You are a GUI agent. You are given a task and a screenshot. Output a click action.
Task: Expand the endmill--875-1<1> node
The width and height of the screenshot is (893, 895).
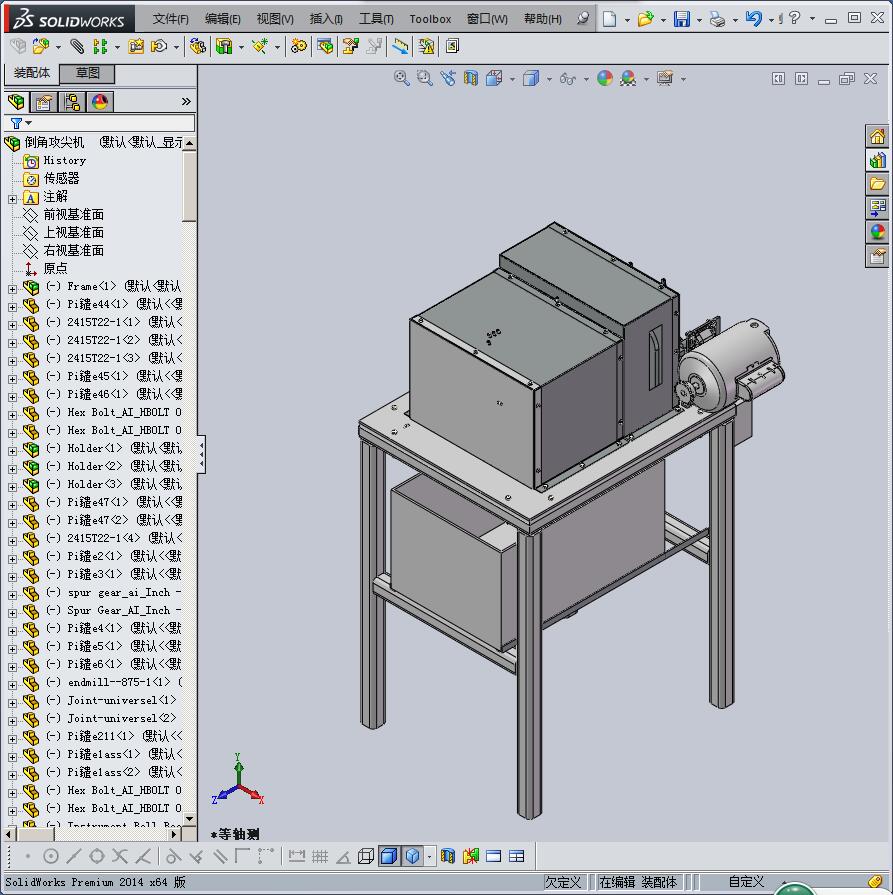[x=12, y=685]
